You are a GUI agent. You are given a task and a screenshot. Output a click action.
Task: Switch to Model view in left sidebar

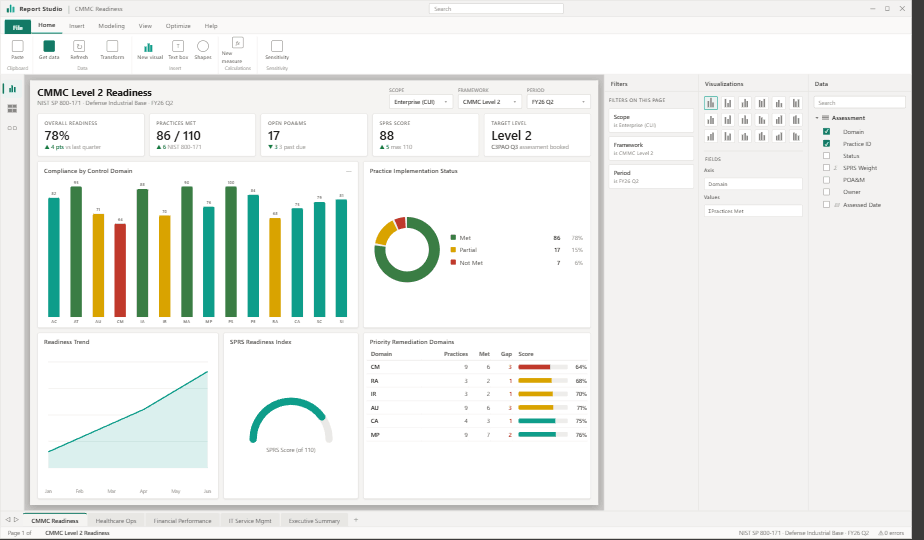[12, 128]
